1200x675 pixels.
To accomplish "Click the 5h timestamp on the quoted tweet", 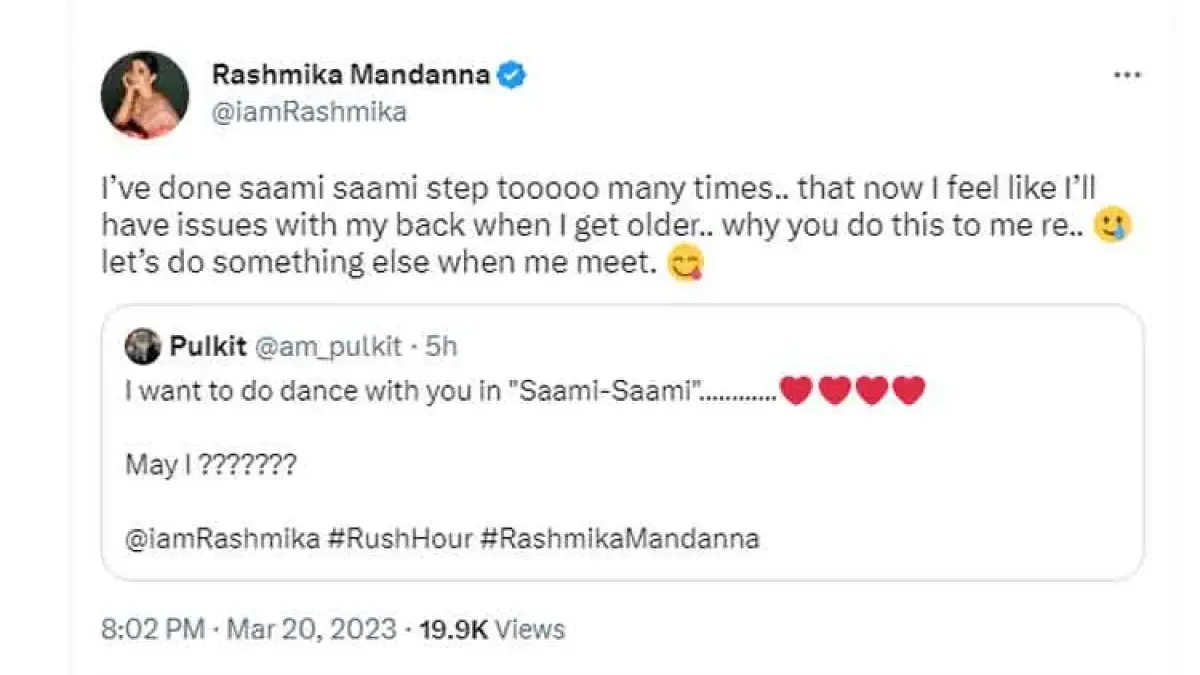I will (441, 347).
